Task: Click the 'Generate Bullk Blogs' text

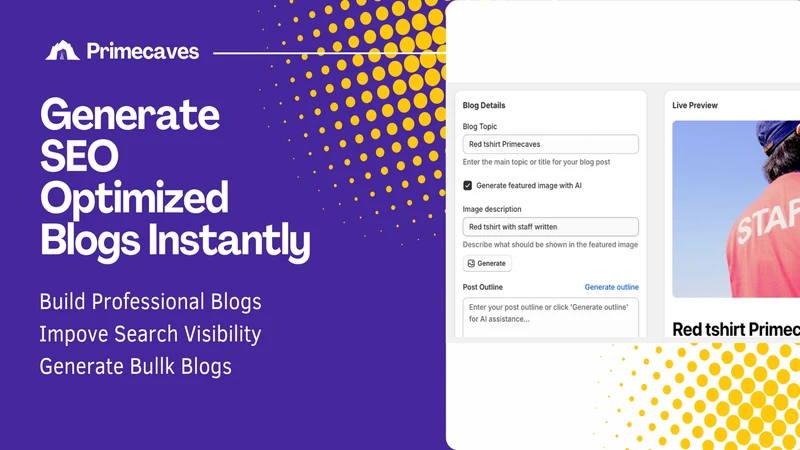Action: point(135,366)
